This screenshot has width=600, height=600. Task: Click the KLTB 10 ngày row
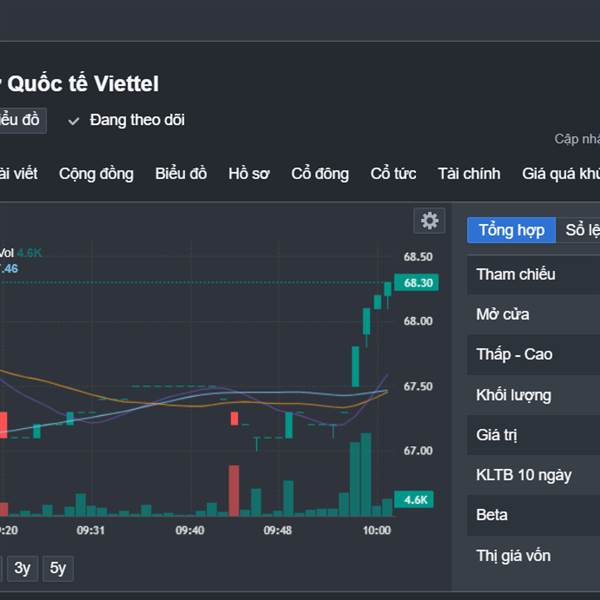click(x=533, y=475)
